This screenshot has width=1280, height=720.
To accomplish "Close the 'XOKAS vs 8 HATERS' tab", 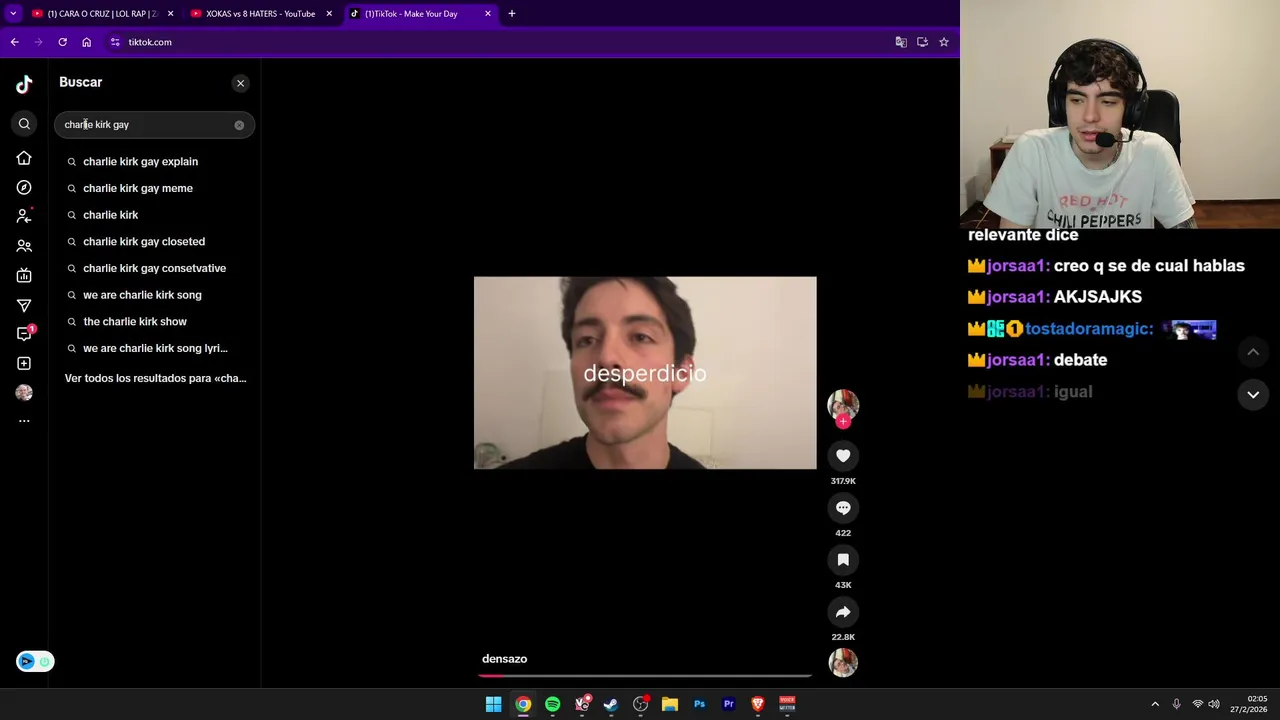I will tap(329, 14).
